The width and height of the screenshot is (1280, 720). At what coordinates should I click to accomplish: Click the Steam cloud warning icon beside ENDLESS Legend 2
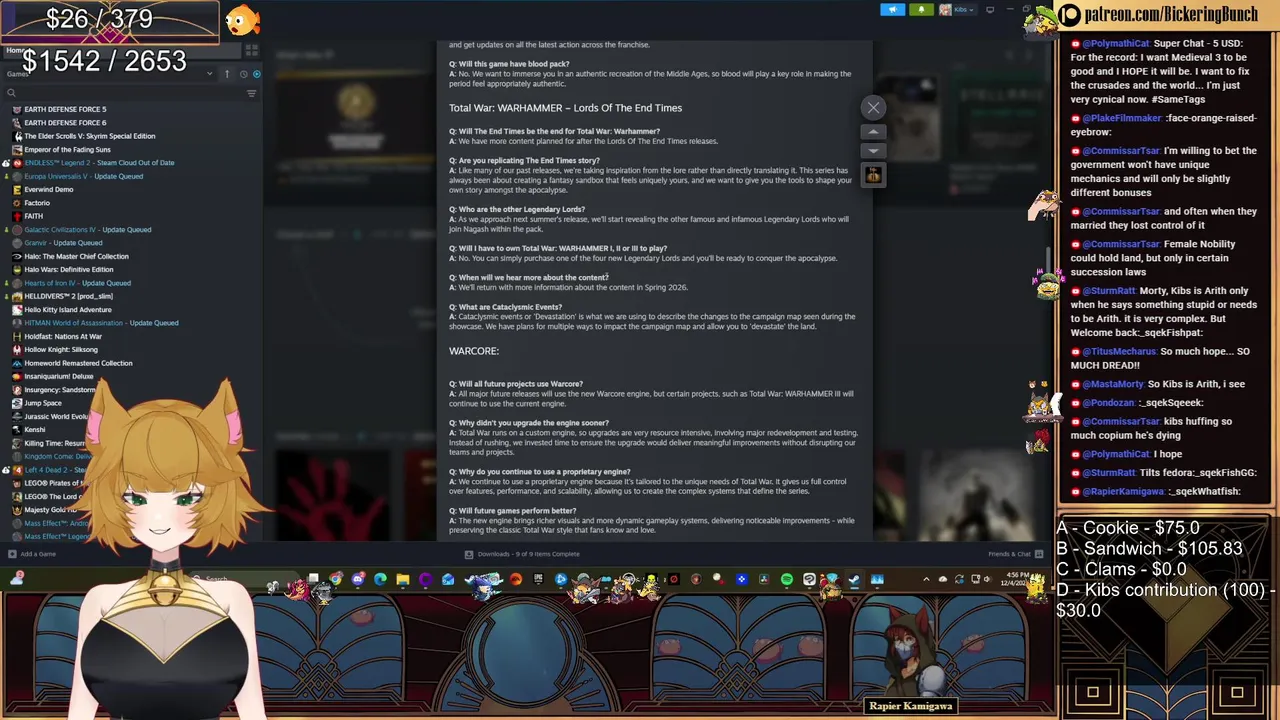click(x=6, y=162)
